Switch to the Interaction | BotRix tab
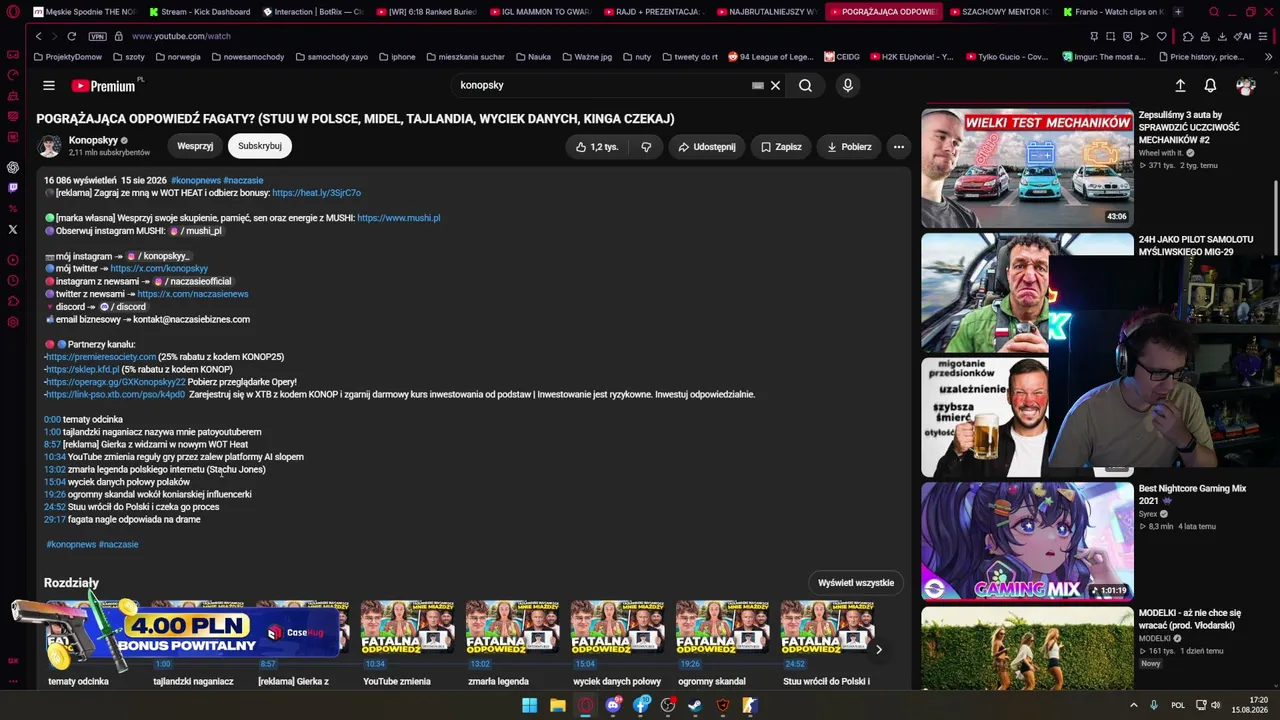This screenshot has width=1280, height=720. (314, 12)
